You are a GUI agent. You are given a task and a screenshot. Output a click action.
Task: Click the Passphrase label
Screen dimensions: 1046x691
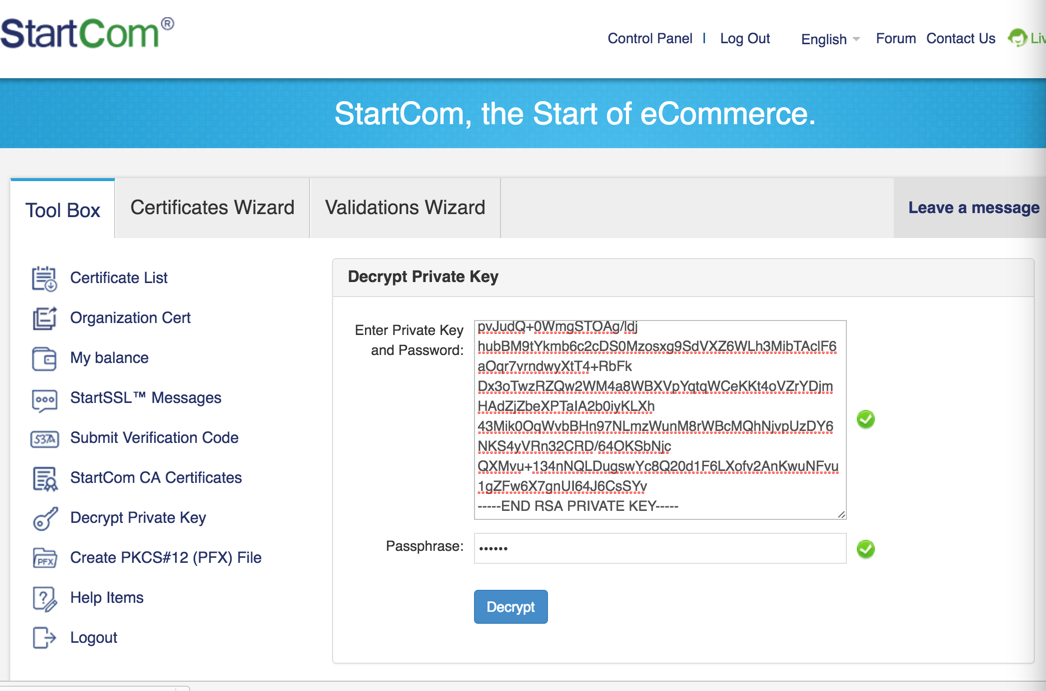click(424, 547)
